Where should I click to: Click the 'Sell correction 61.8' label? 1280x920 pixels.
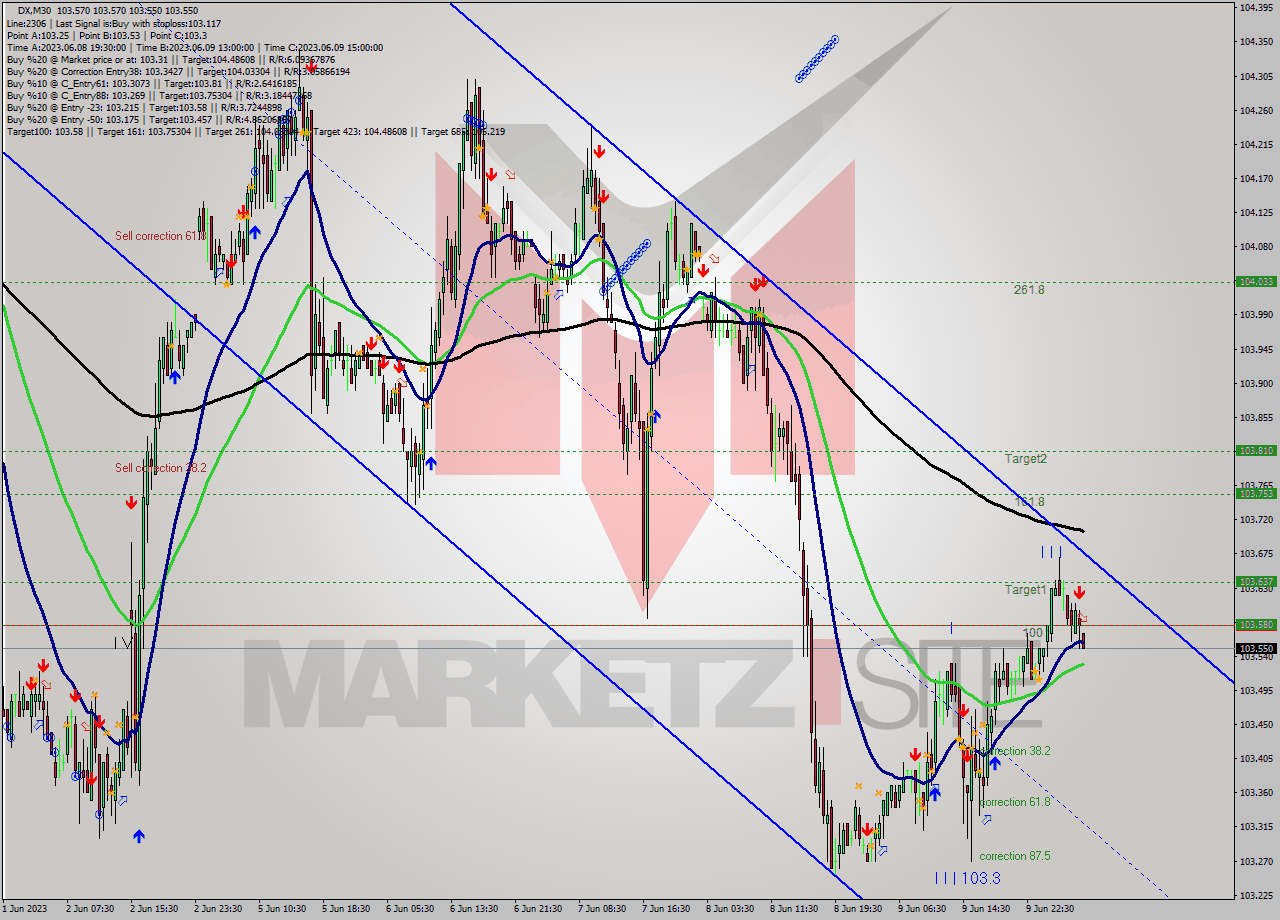tap(159, 236)
